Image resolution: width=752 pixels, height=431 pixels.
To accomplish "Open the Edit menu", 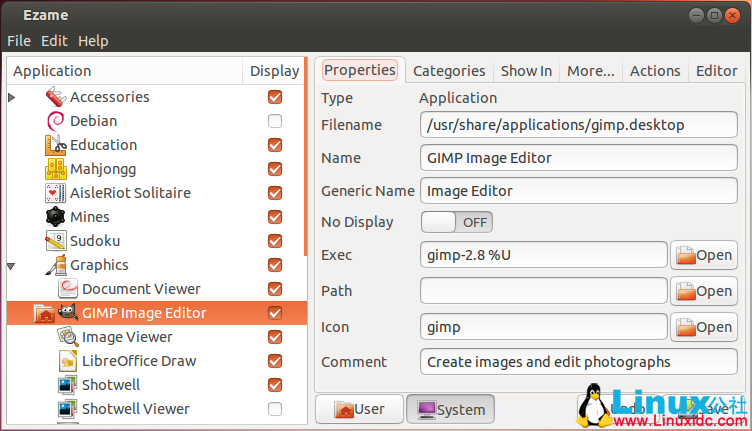I will (x=53, y=41).
